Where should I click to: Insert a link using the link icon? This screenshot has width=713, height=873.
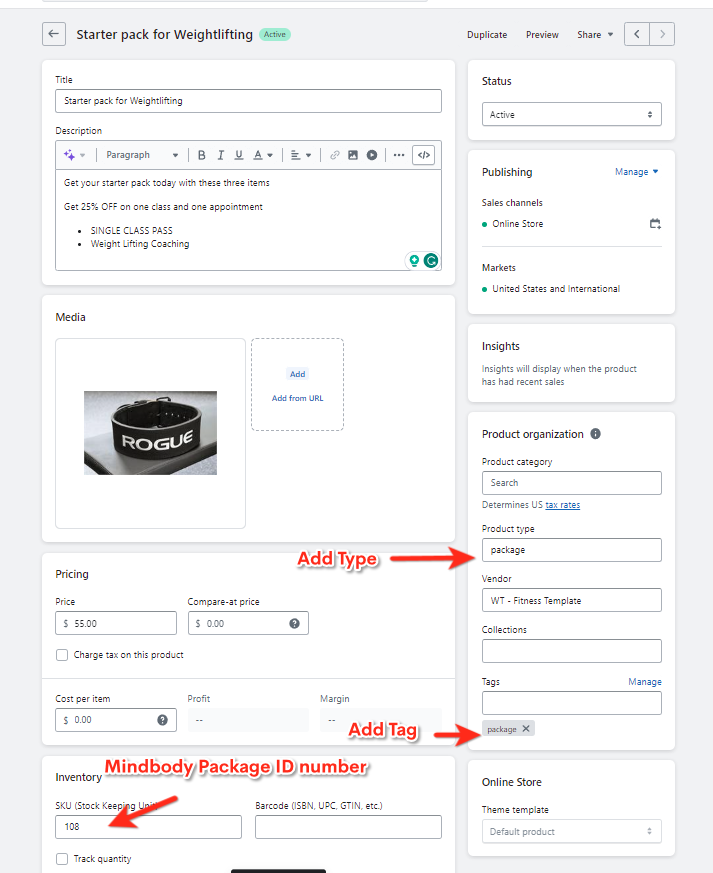334,155
